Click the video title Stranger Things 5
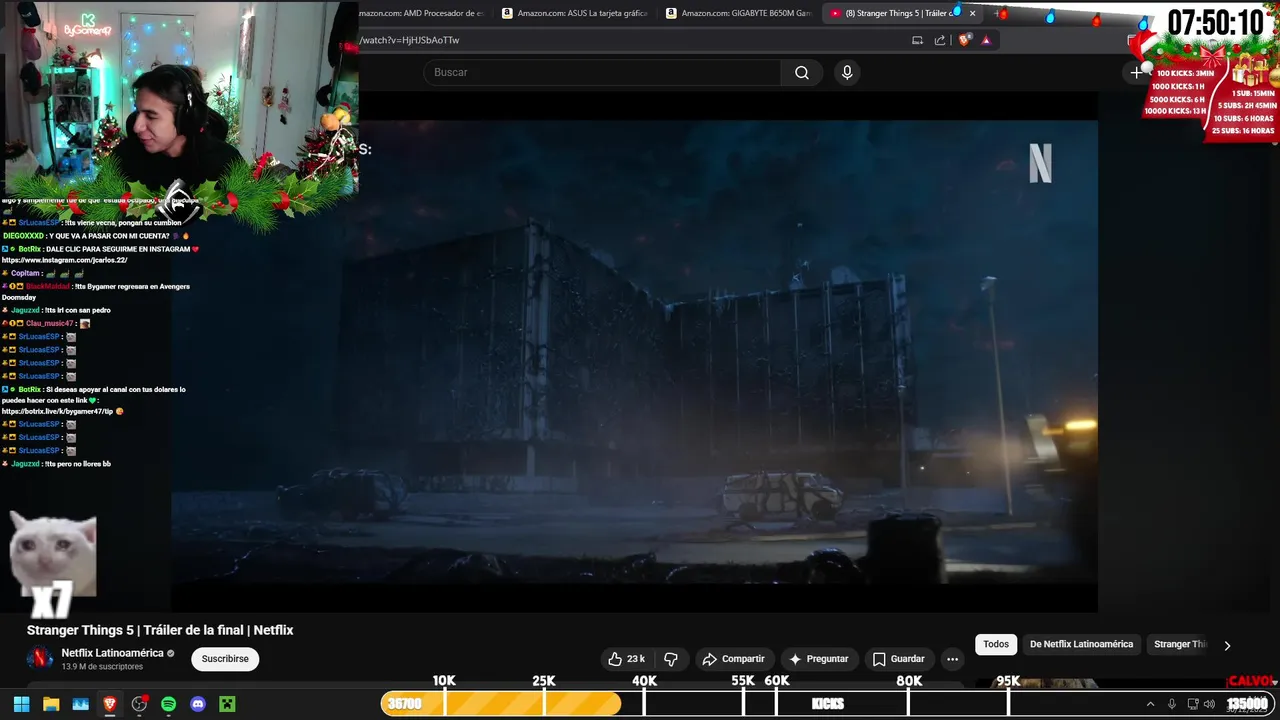The width and height of the screenshot is (1280, 720). 160,630
